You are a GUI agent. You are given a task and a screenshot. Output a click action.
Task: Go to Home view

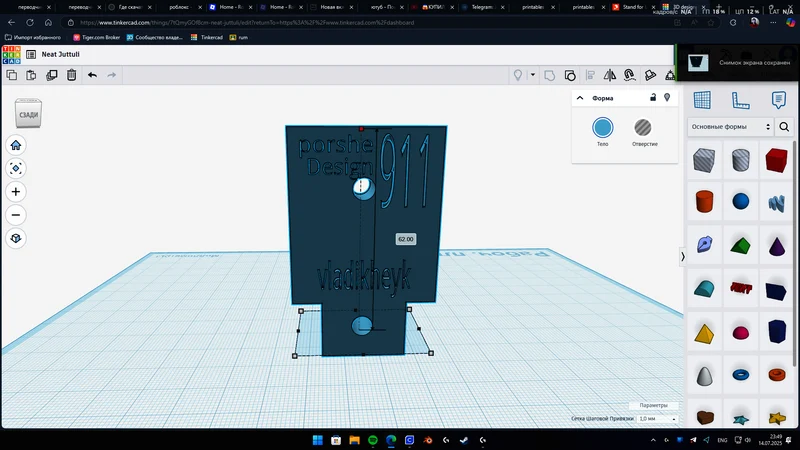pyautogui.click(x=16, y=145)
